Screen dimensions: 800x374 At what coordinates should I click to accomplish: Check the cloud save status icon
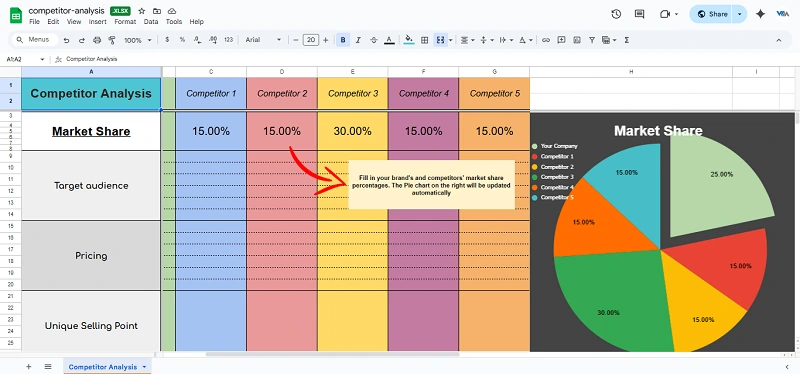tap(172, 11)
